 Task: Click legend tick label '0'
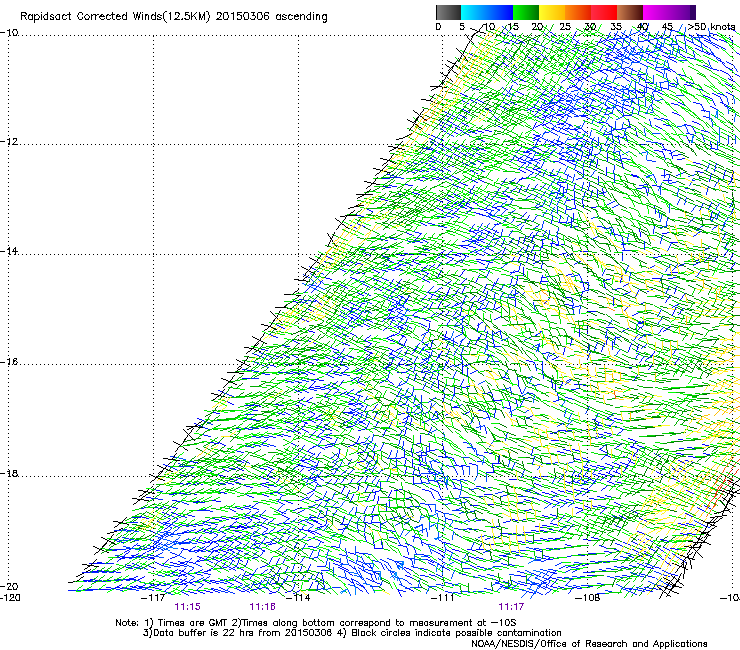[x=438, y=27]
